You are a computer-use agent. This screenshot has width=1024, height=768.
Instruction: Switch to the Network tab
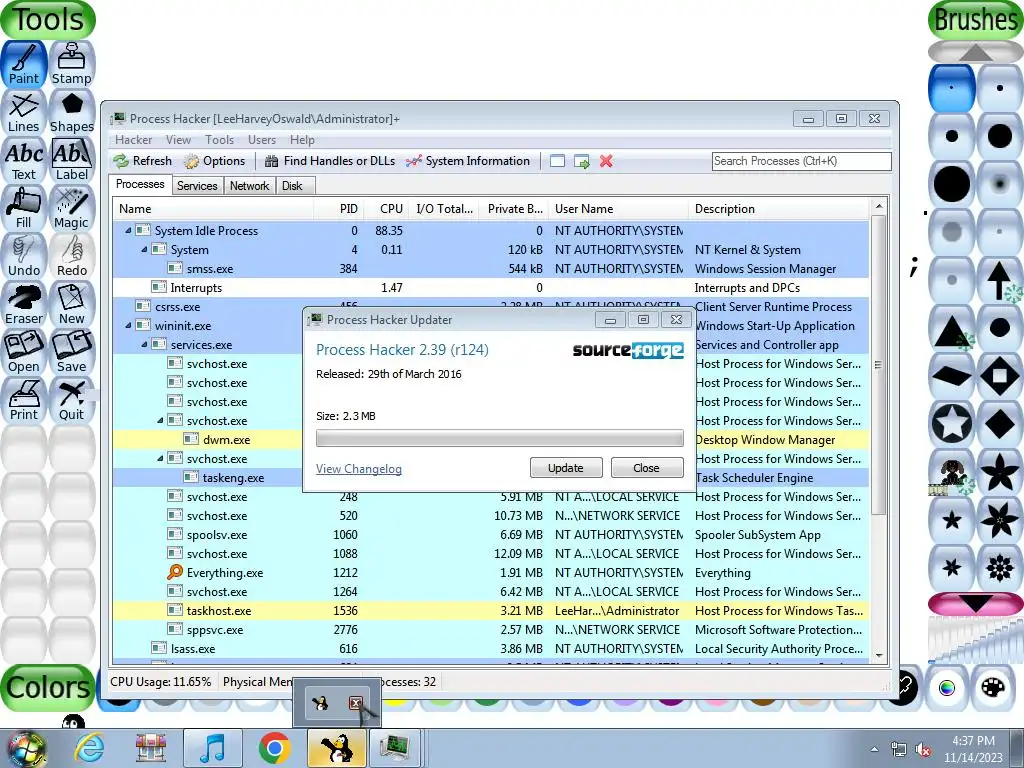click(x=249, y=186)
